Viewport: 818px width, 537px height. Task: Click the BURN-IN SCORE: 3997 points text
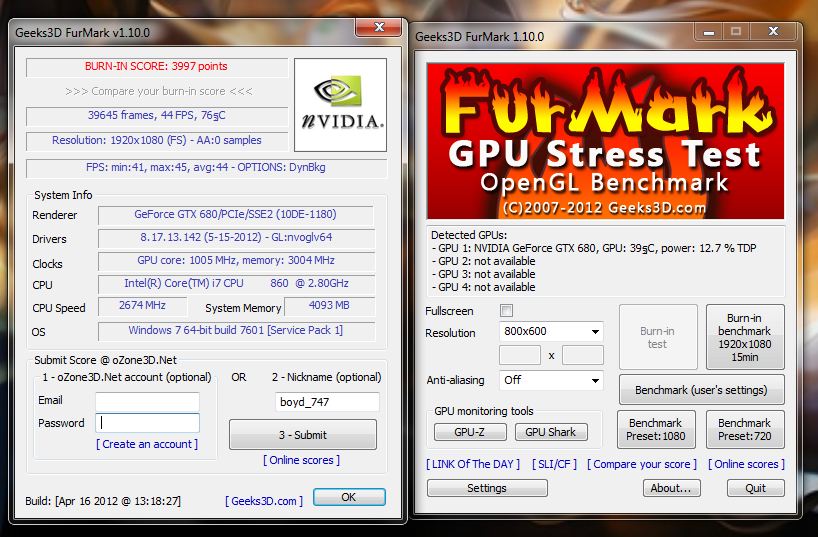(x=157, y=66)
